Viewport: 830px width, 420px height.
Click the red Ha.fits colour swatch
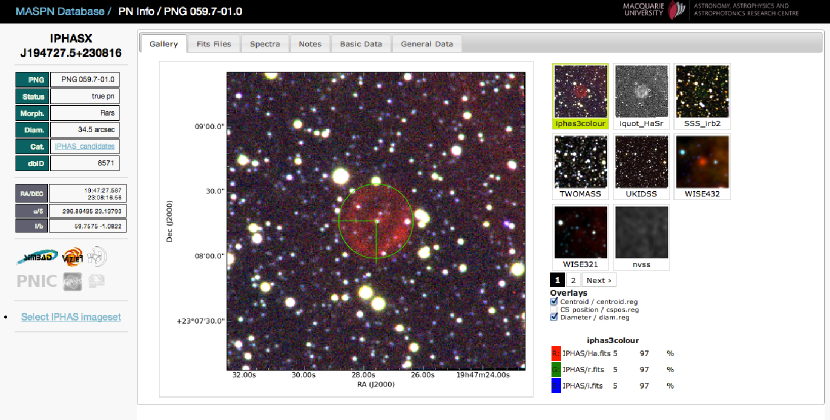pyautogui.click(x=556, y=352)
